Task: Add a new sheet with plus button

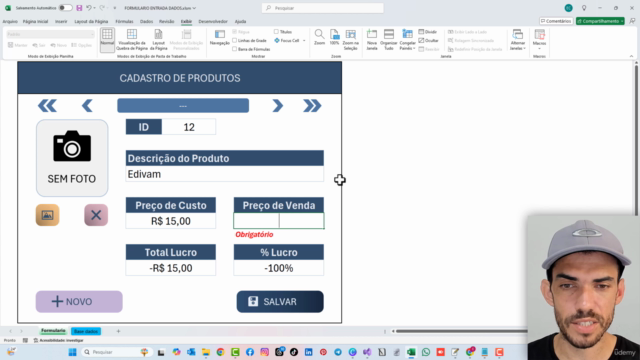Action: (118, 331)
